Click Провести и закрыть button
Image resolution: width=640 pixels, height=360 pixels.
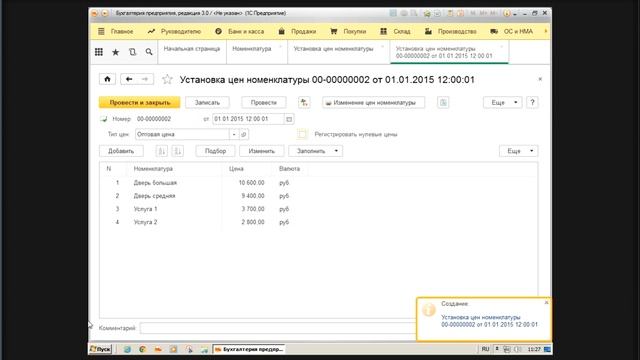pyautogui.click(x=140, y=102)
